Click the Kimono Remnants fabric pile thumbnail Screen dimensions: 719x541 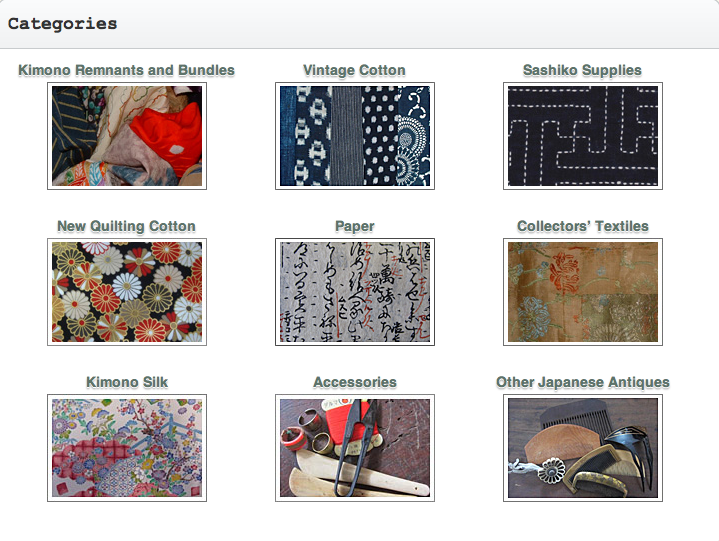point(127,136)
